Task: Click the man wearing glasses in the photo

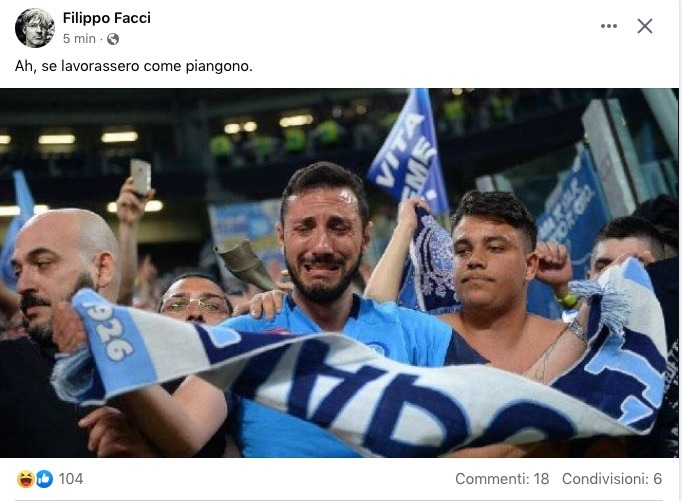Action: coord(195,300)
